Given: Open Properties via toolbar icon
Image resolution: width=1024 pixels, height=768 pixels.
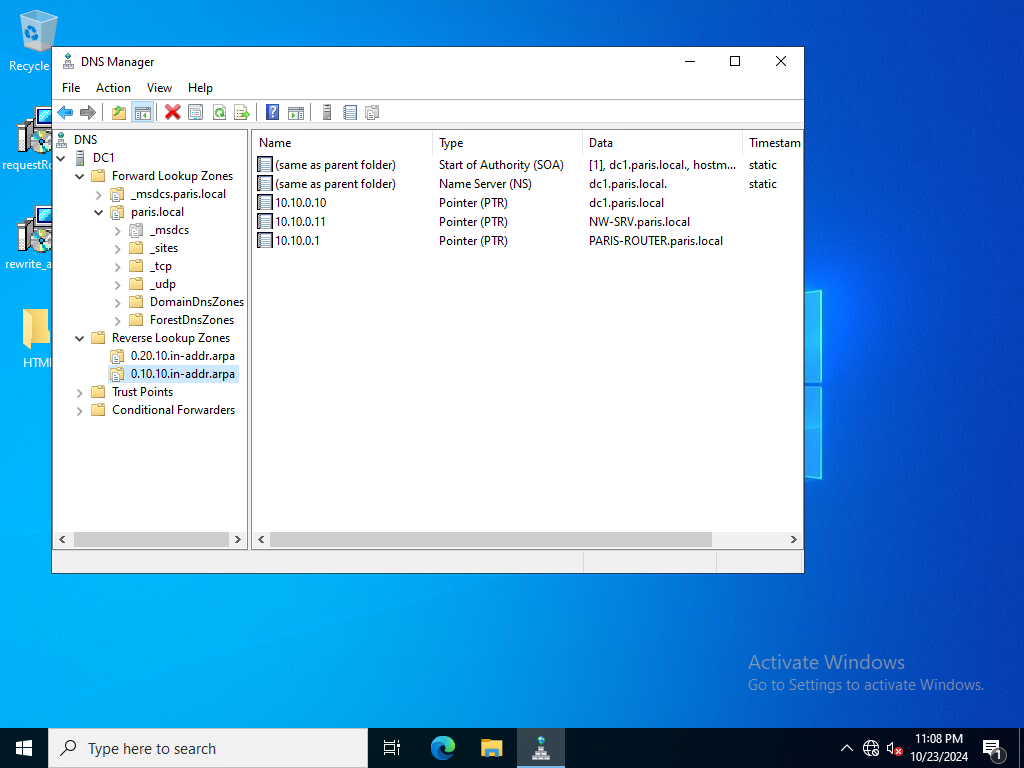Looking at the screenshot, I should (x=195, y=112).
